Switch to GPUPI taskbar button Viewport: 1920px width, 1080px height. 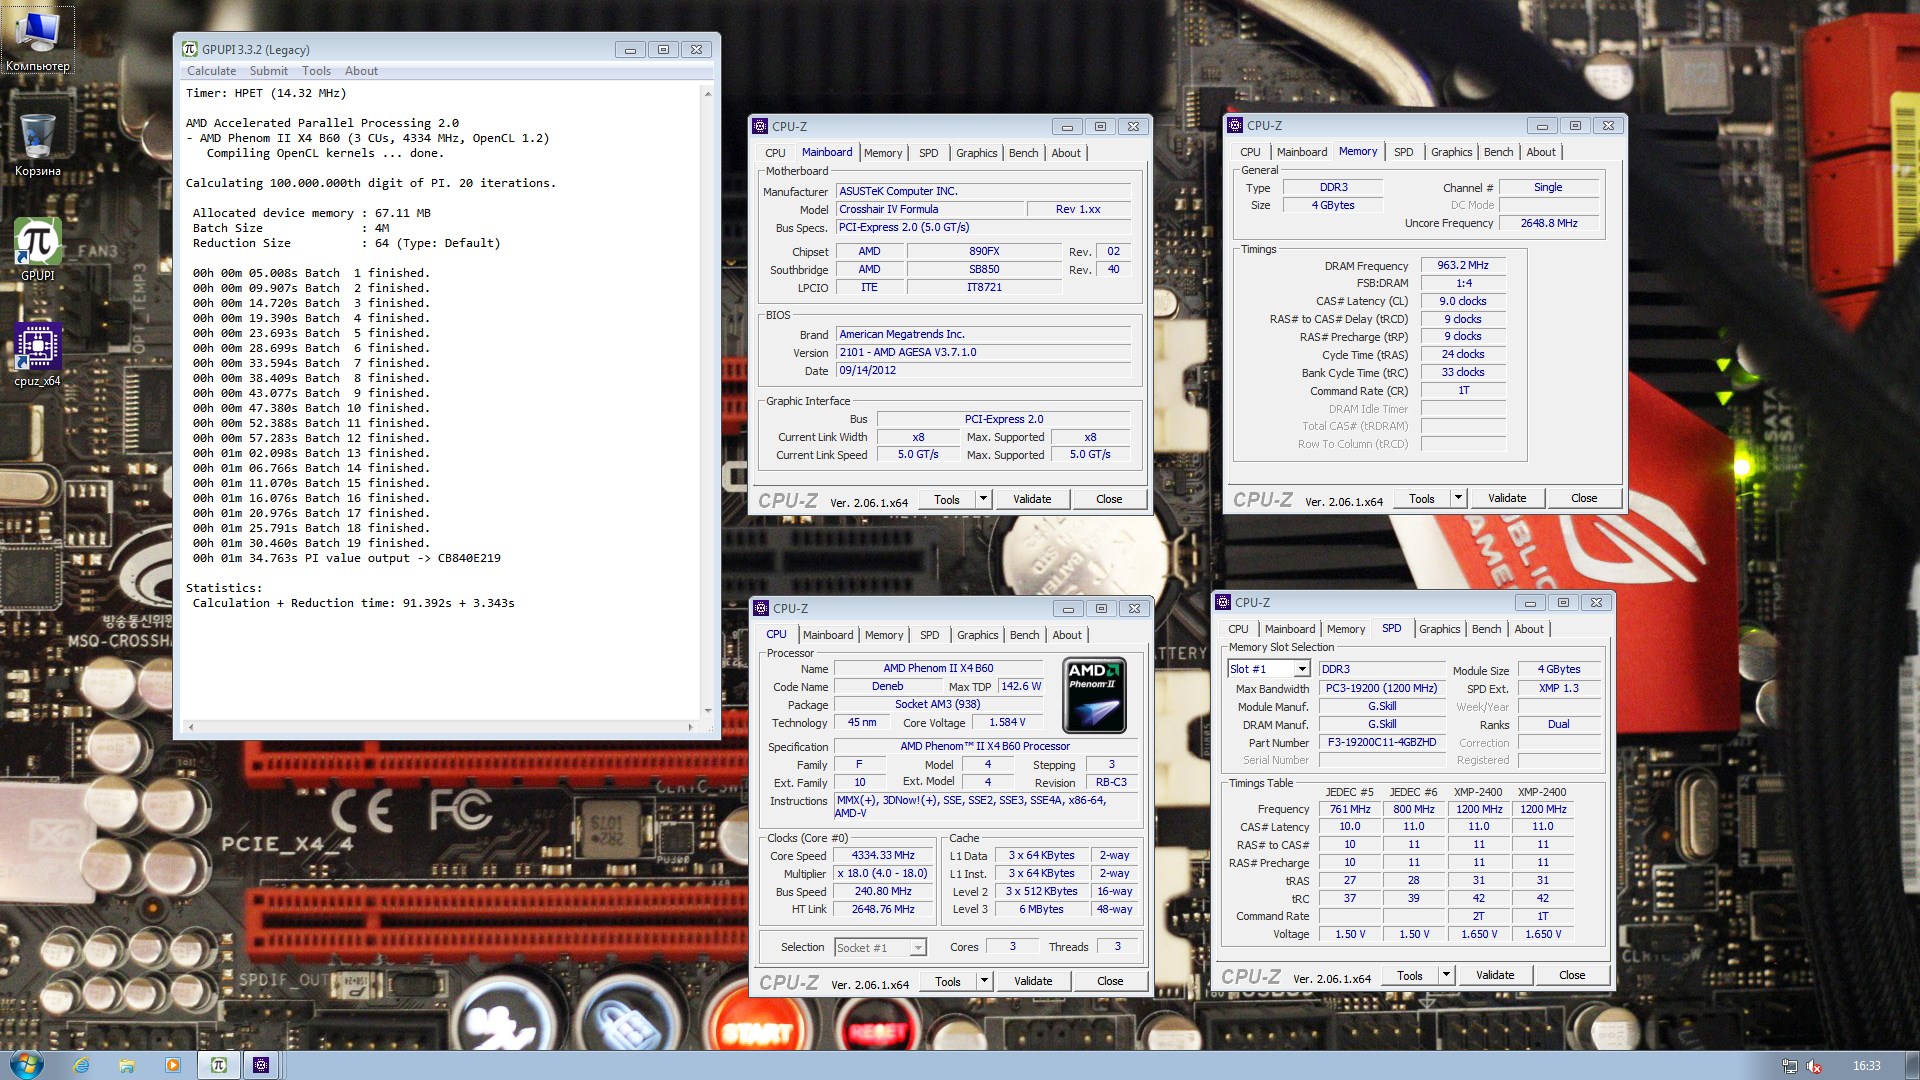219,1065
